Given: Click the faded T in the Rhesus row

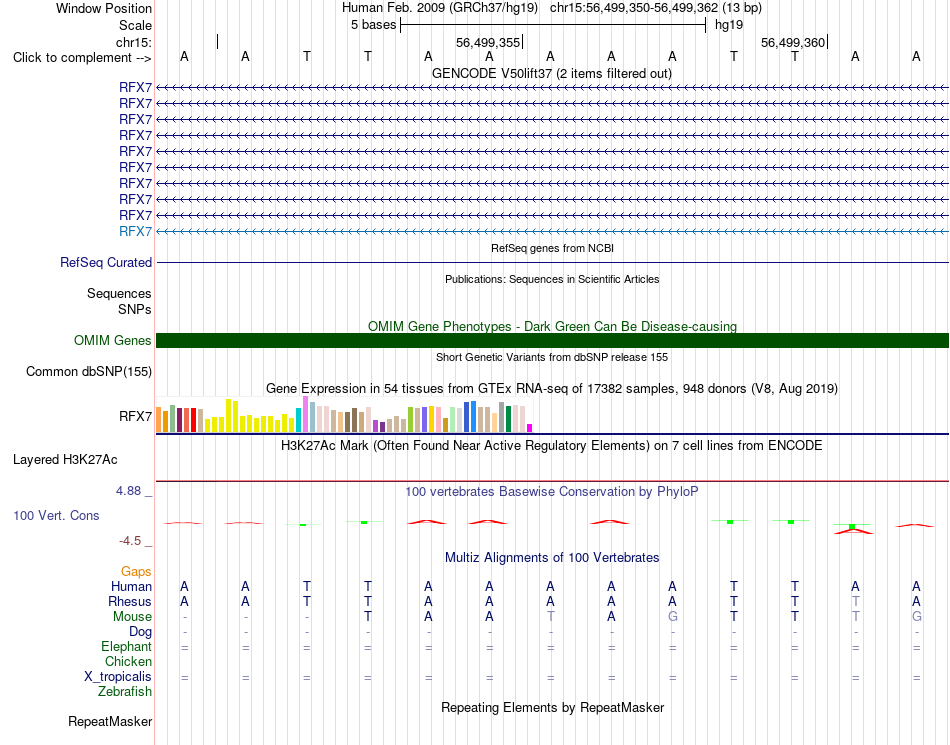Looking at the screenshot, I should (x=855, y=601).
